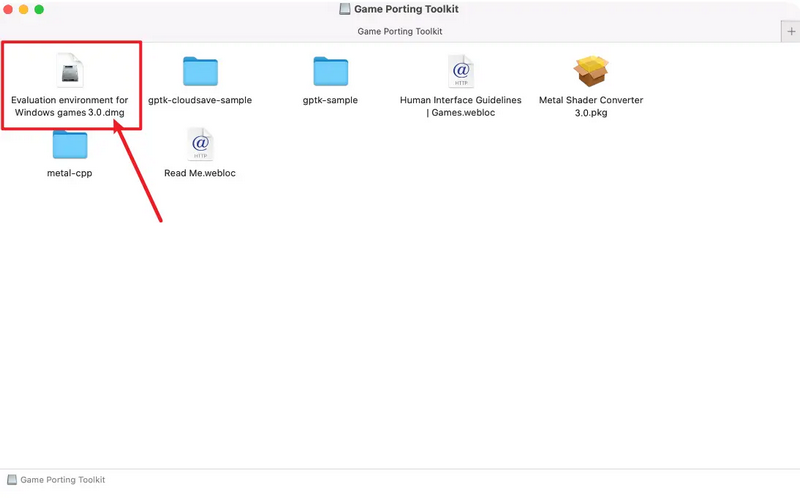Viewport: 800px width, 498px height.
Task: Click the 'Read Me.webloc' file name
Action: [200, 173]
